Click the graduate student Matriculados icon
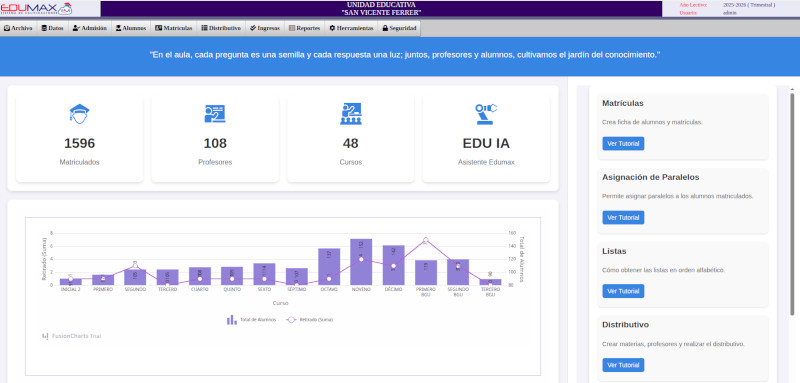This screenshot has width=800, height=383. coord(79,114)
